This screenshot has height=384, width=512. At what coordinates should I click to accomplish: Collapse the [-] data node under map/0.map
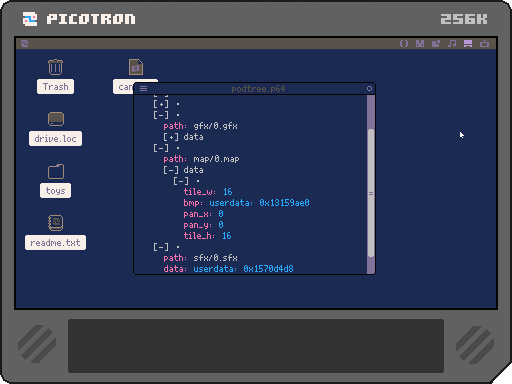pos(171,170)
